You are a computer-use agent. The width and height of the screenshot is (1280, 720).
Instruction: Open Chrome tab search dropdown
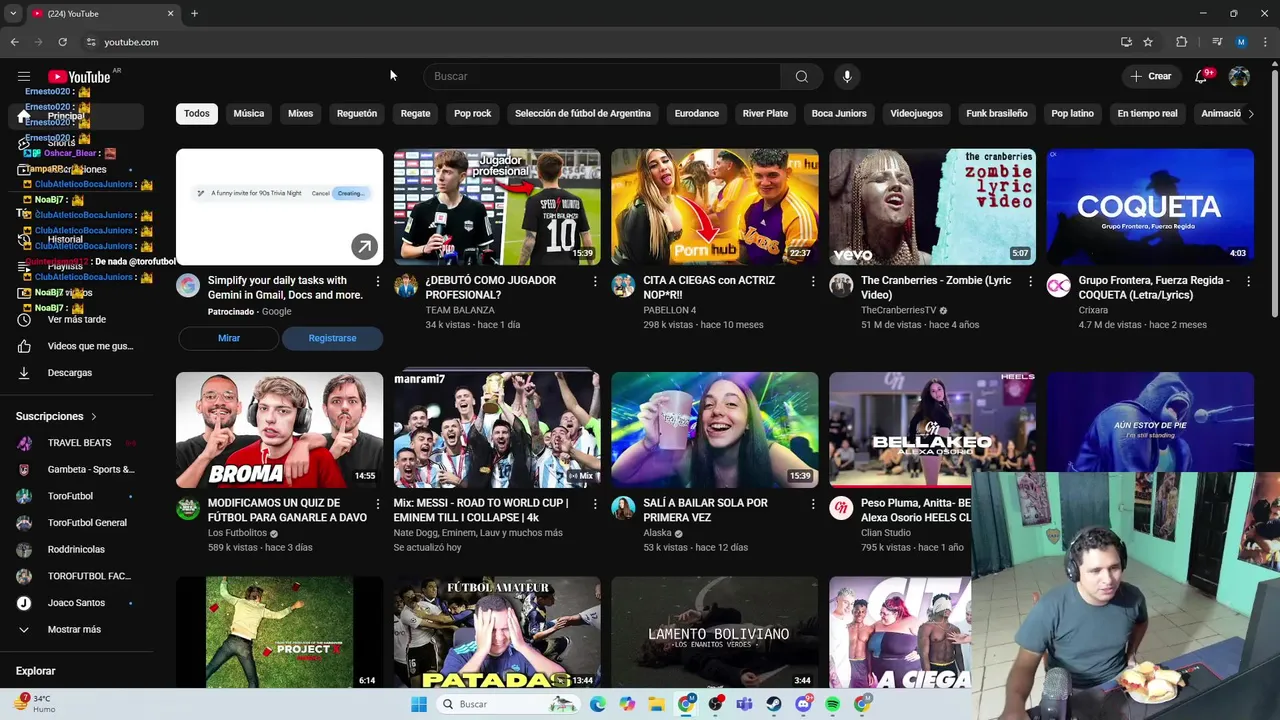pos(13,13)
